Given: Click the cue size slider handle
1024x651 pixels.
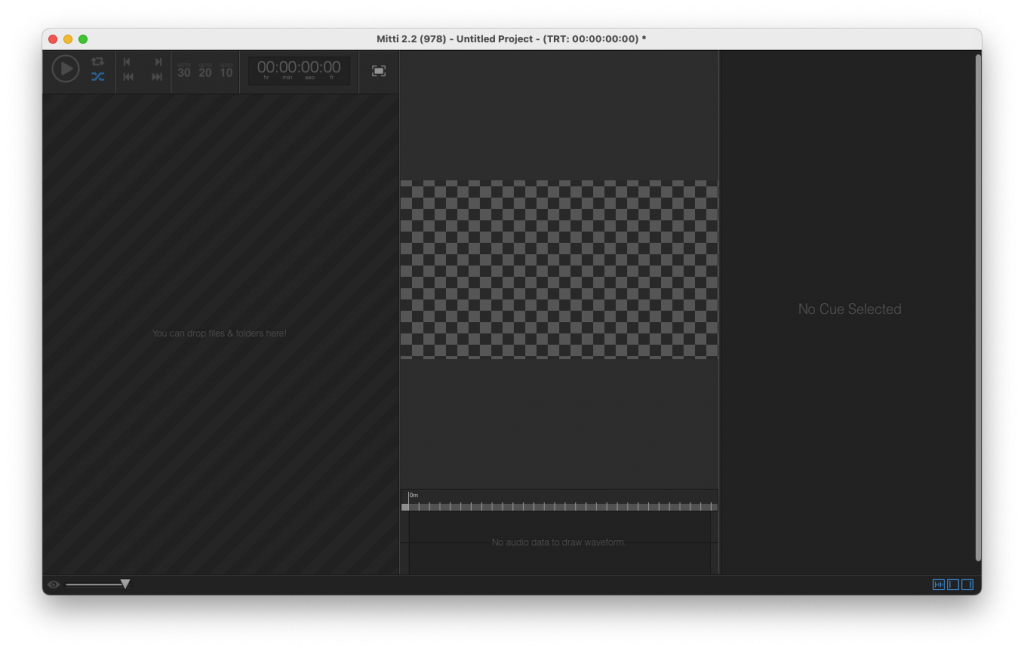Looking at the screenshot, I should [125, 584].
